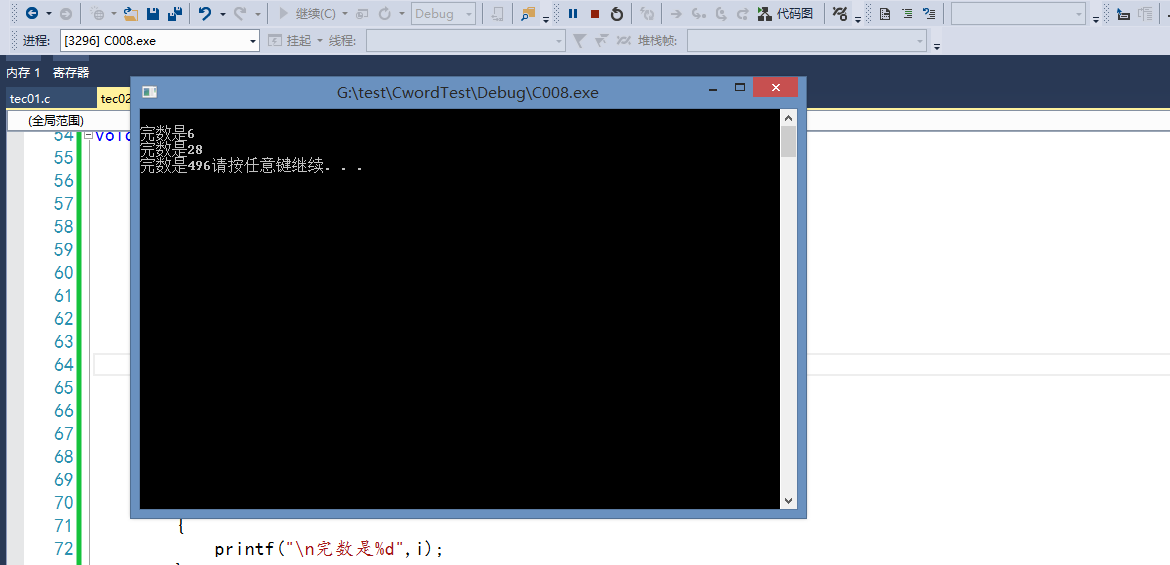Save current file with floppy icon
The height and width of the screenshot is (565, 1170).
[x=153, y=13]
